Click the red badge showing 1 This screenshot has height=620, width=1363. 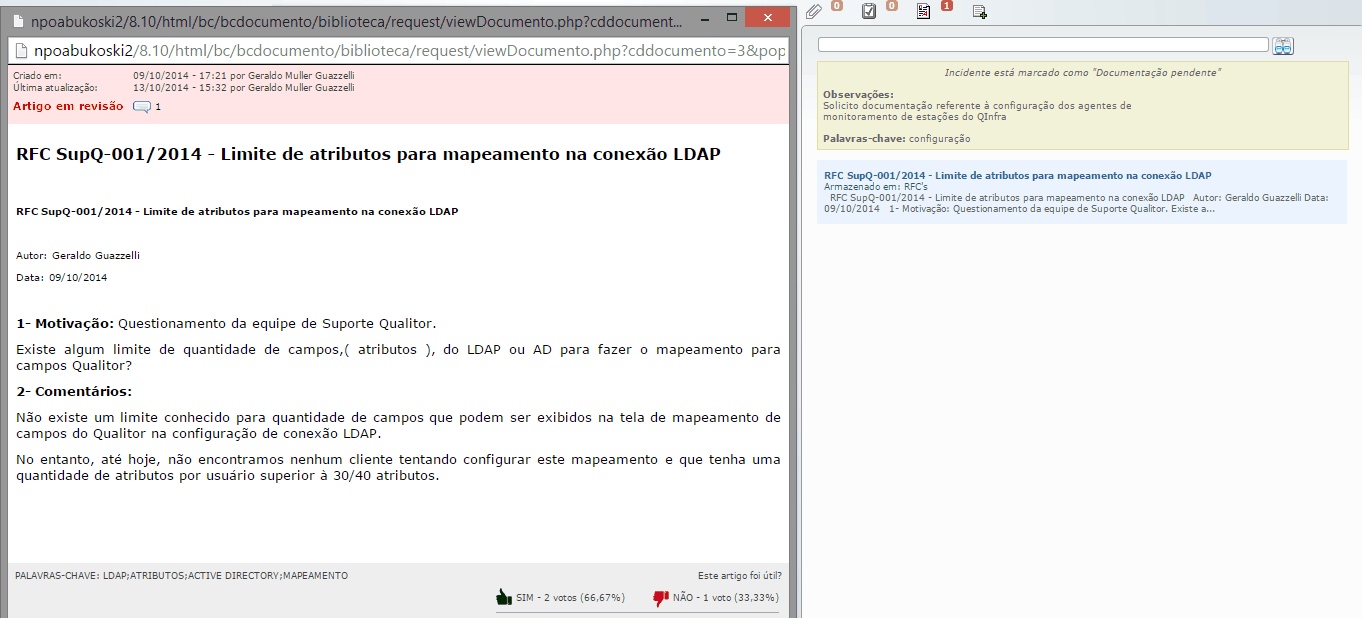pyautogui.click(x=946, y=6)
